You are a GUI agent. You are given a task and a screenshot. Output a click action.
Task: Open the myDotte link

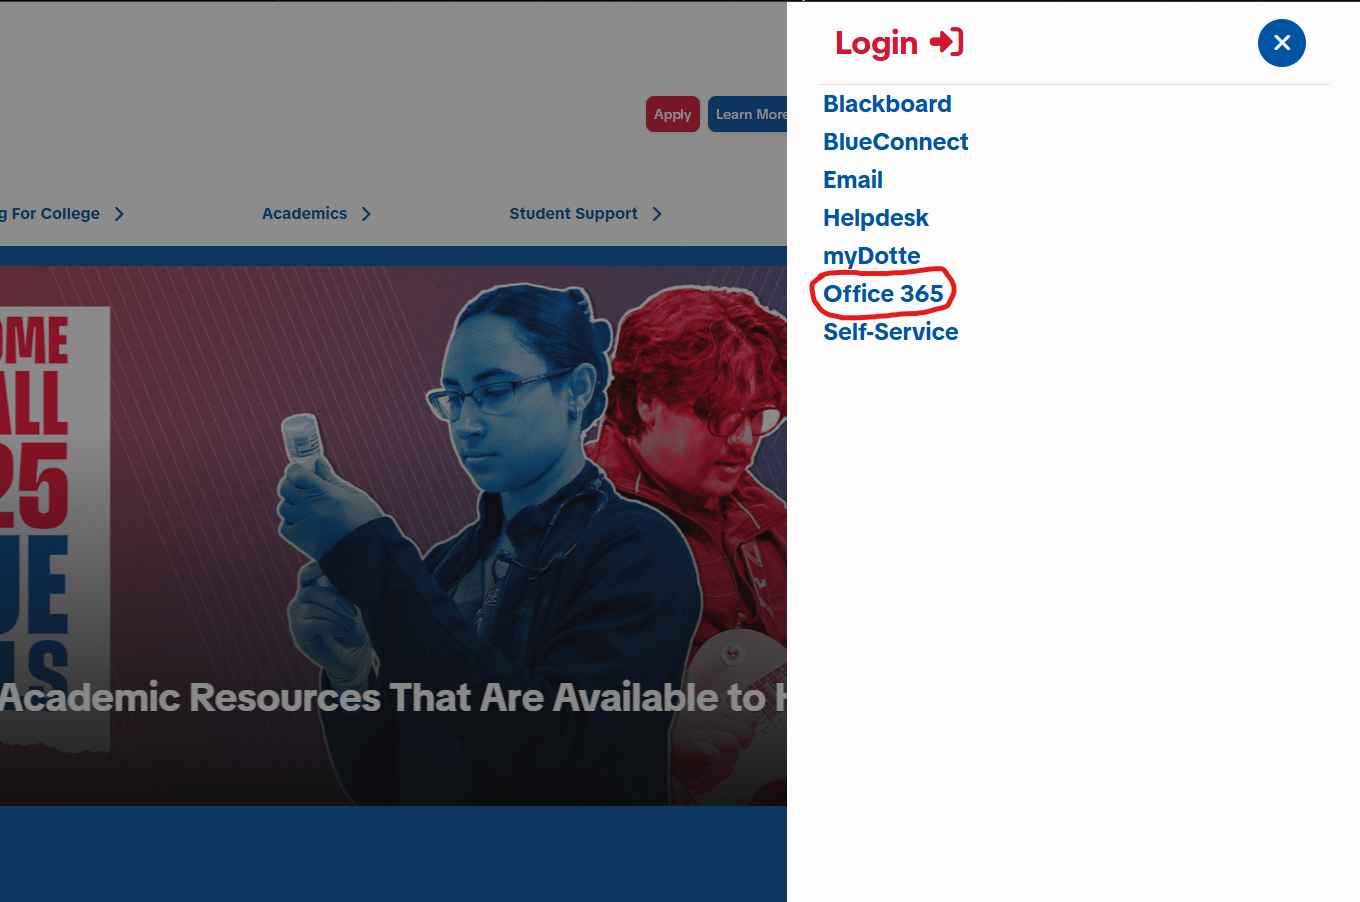click(871, 256)
